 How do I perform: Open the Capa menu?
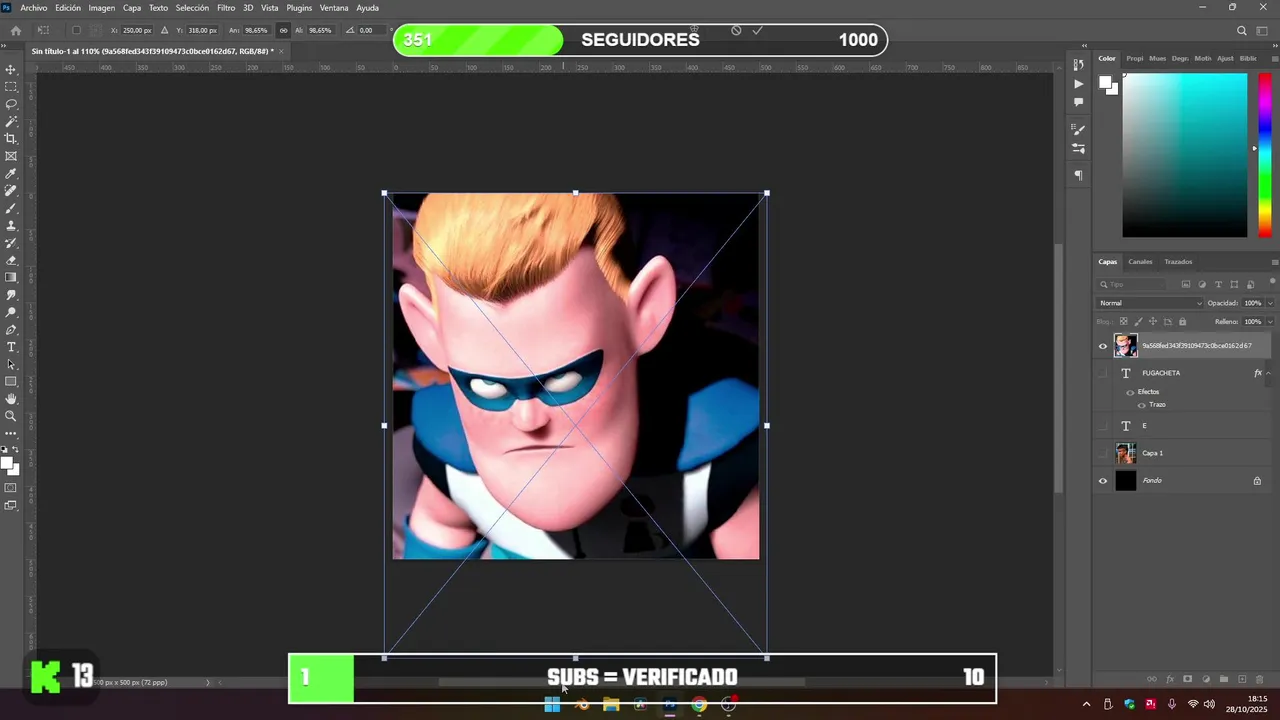tap(132, 8)
